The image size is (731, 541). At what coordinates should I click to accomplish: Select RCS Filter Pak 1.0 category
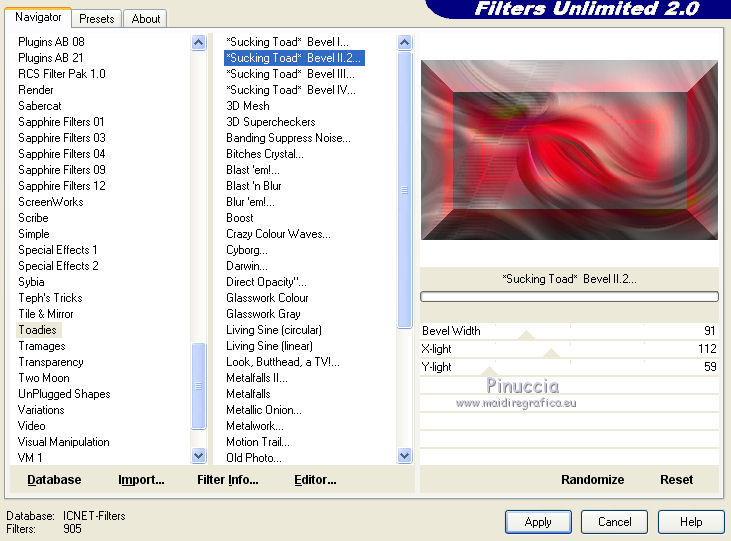[62, 74]
